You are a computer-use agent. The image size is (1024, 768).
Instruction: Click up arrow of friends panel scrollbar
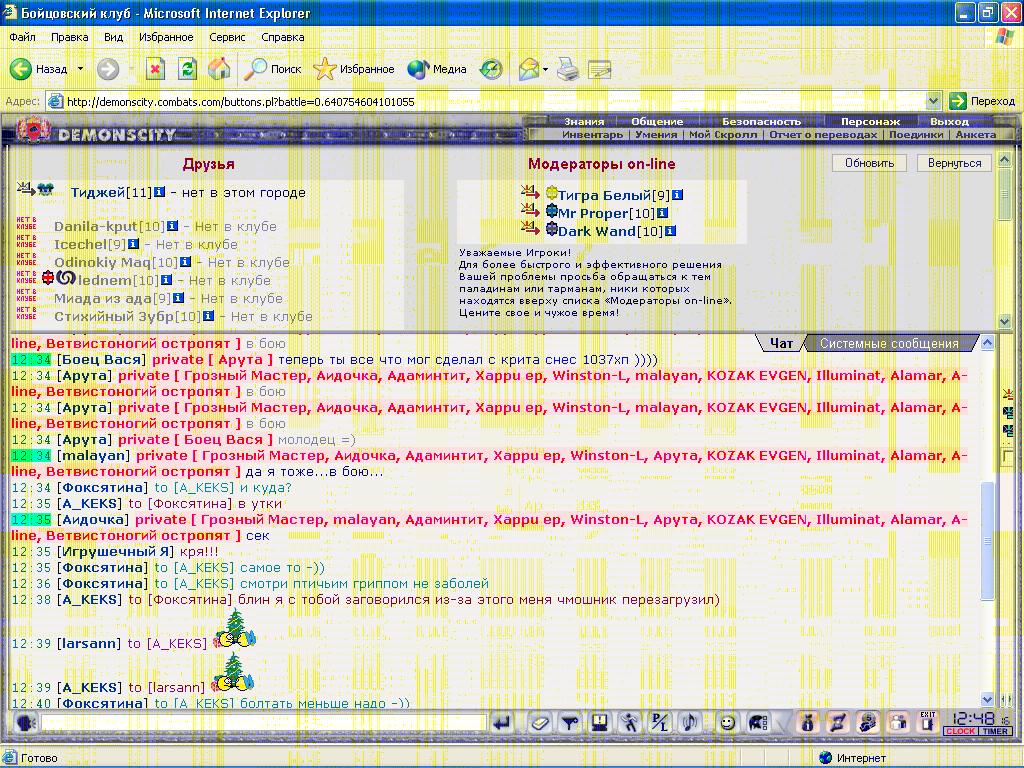1004,160
